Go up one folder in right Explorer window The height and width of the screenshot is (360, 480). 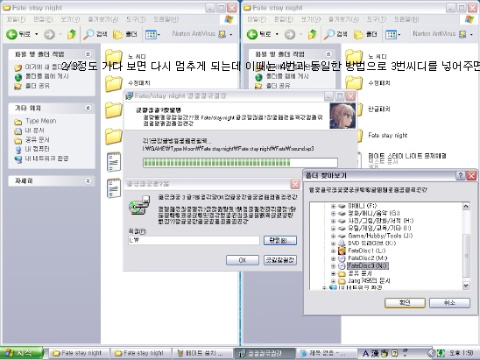click(312, 34)
